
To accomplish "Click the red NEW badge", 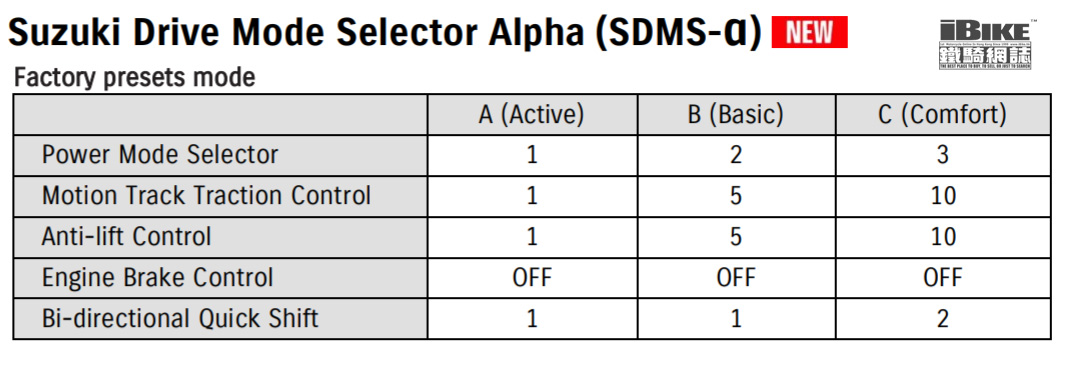I will (x=809, y=32).
